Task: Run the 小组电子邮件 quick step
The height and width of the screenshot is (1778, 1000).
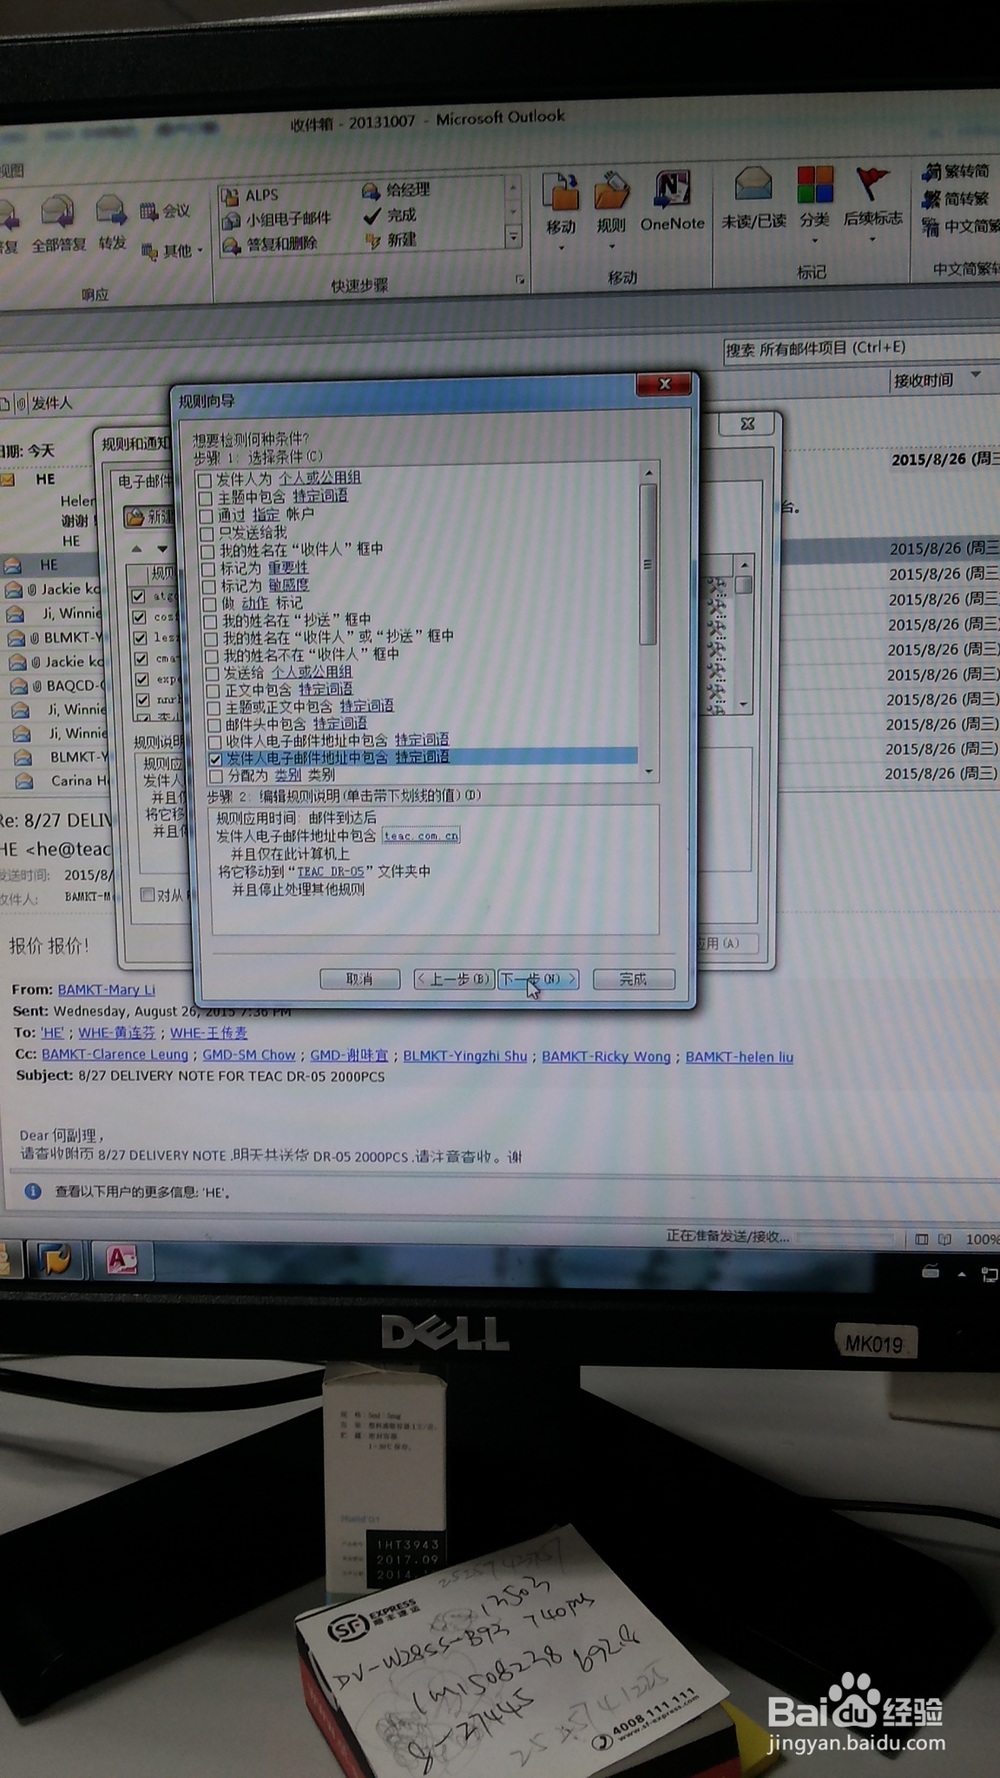Action: pyautogui.click(x=277, y=219)
